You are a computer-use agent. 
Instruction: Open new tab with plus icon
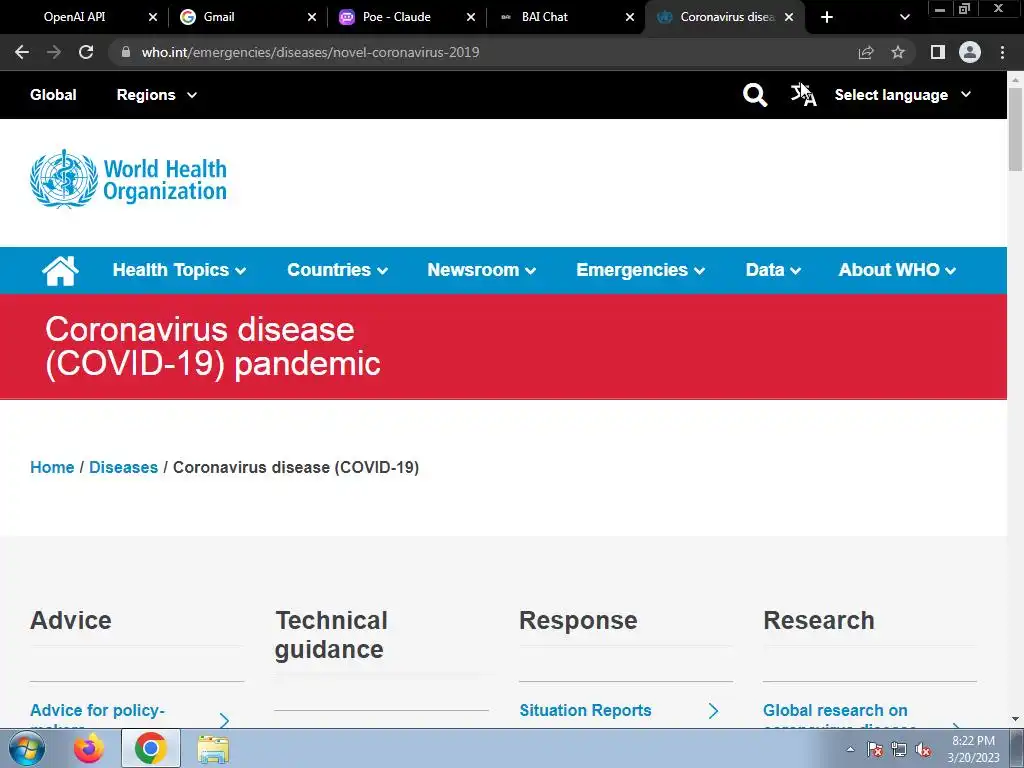[x=827, y=17]
